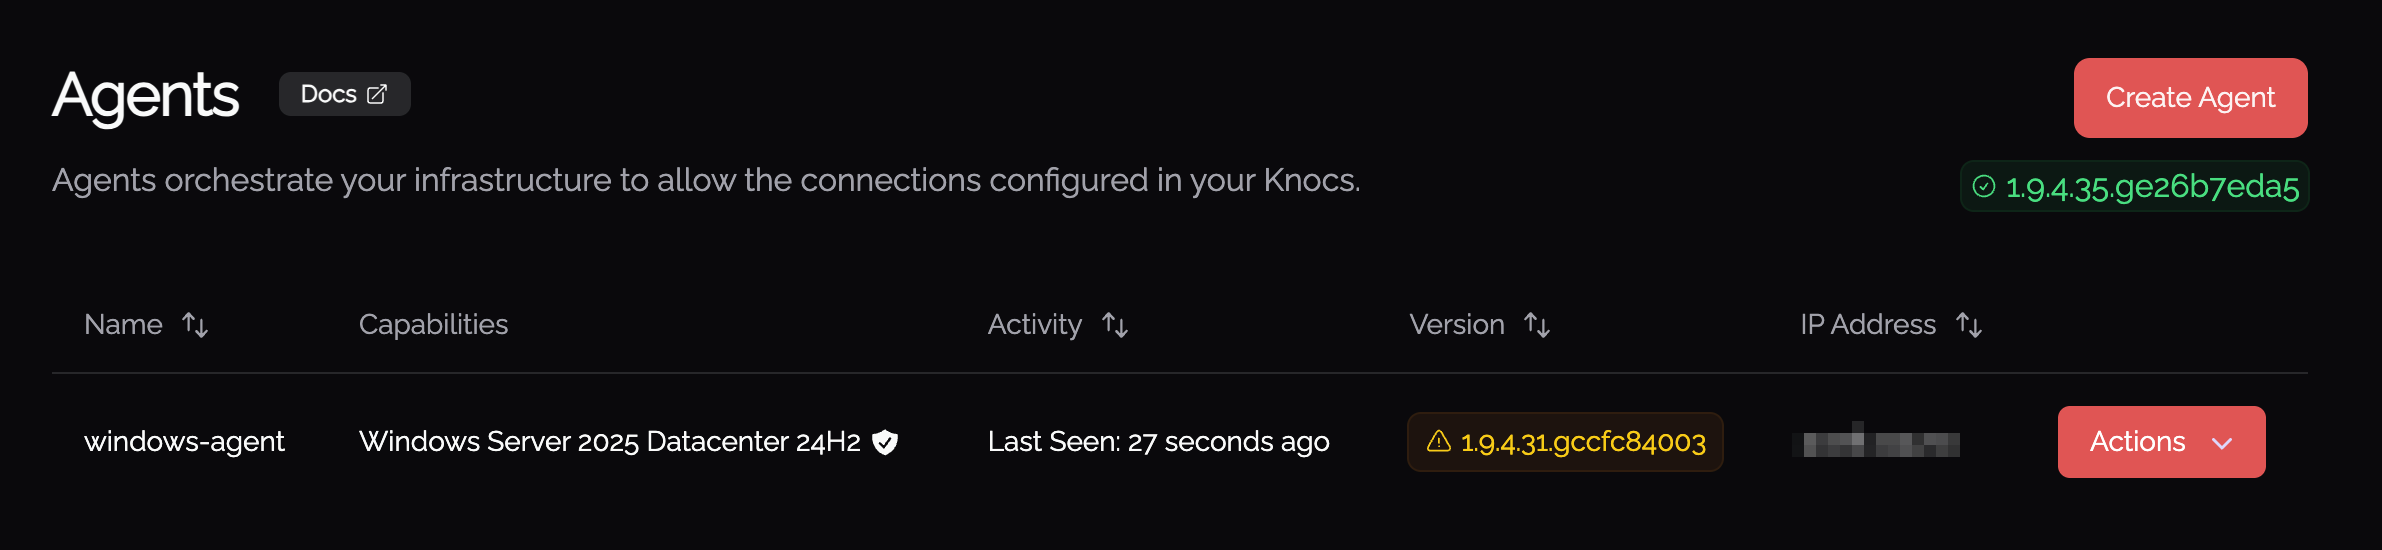The width and height of the screenshot is (2382, 550).
Task: Expand the chevron on the Actions button
Action: tap(2222, 443)
